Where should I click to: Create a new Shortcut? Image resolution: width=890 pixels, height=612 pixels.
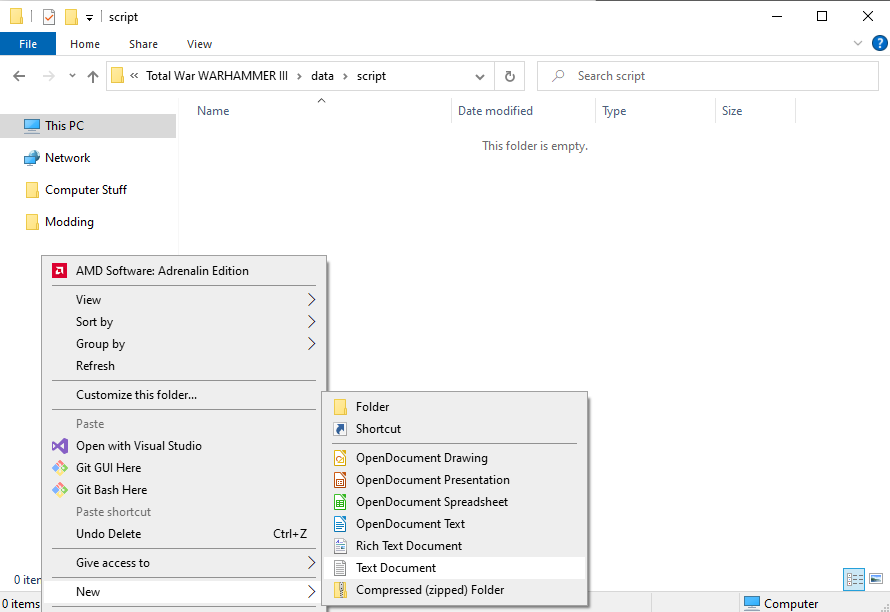[455, 429]
